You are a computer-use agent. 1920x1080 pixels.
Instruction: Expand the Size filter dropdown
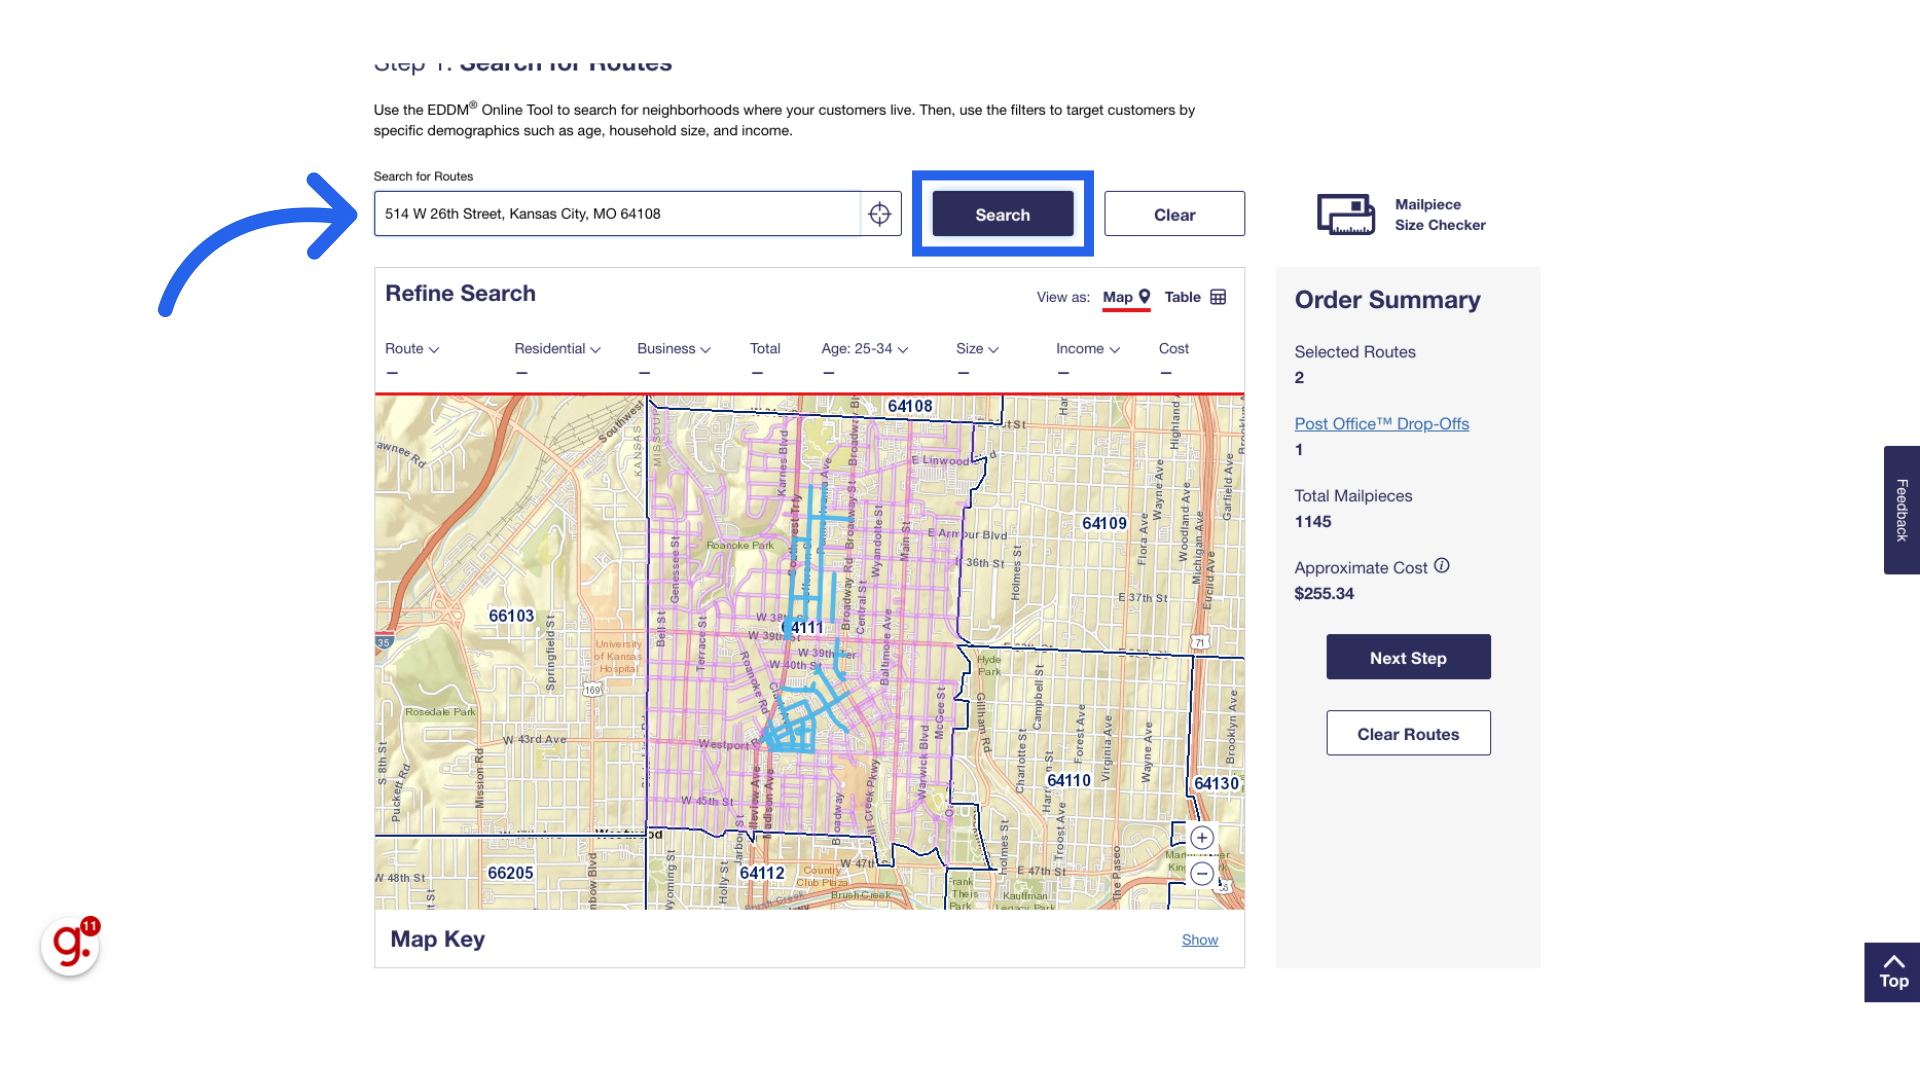(x=977, y=349)
